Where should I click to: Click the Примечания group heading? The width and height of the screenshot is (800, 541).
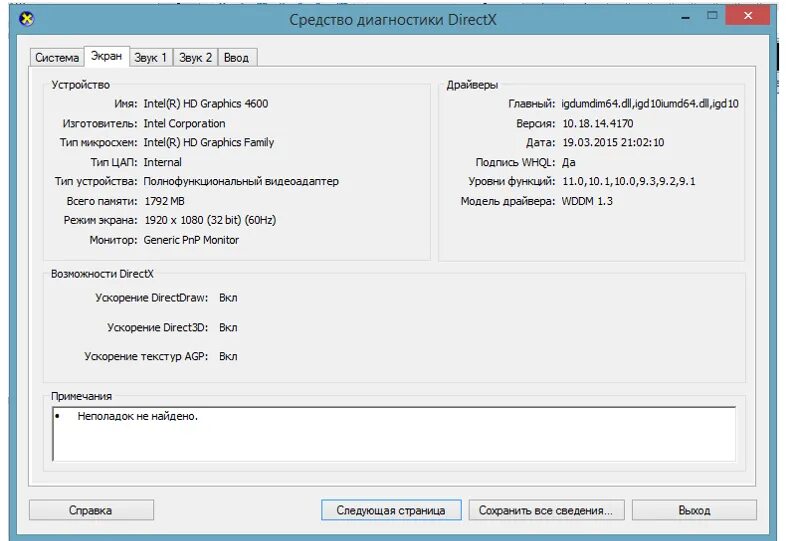click(81, 396)
